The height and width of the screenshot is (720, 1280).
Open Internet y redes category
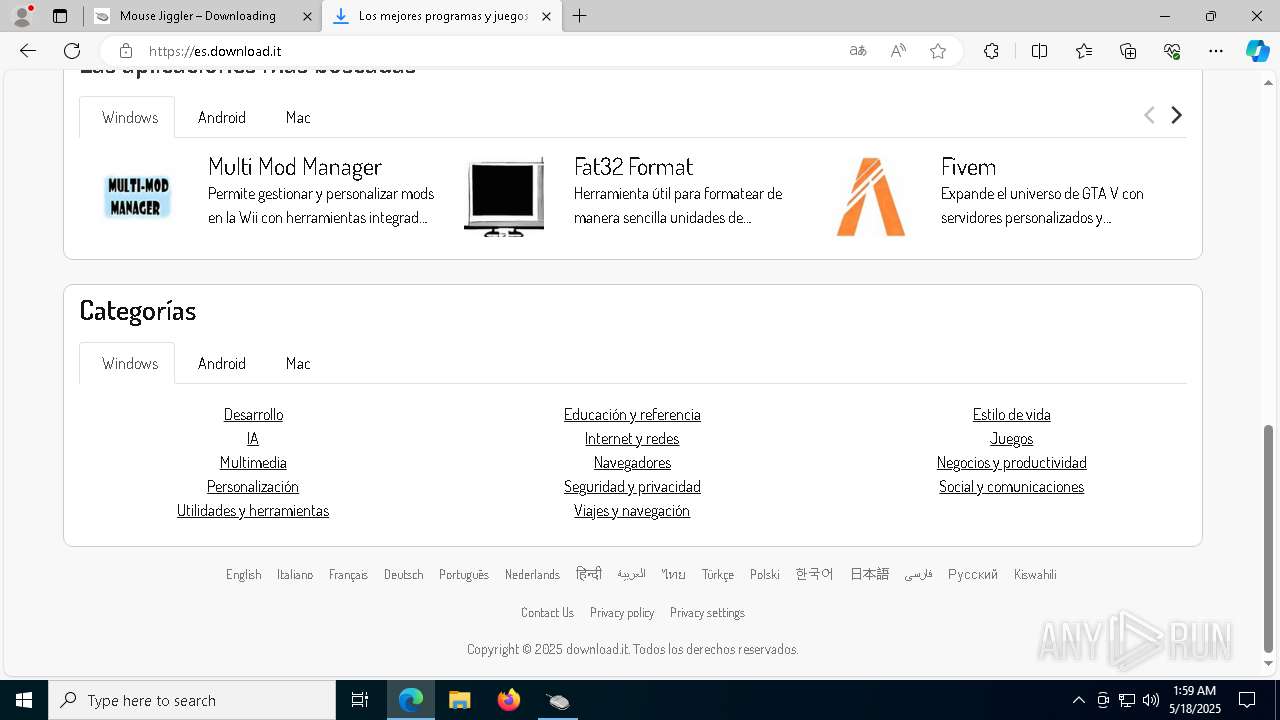point(632,438)
